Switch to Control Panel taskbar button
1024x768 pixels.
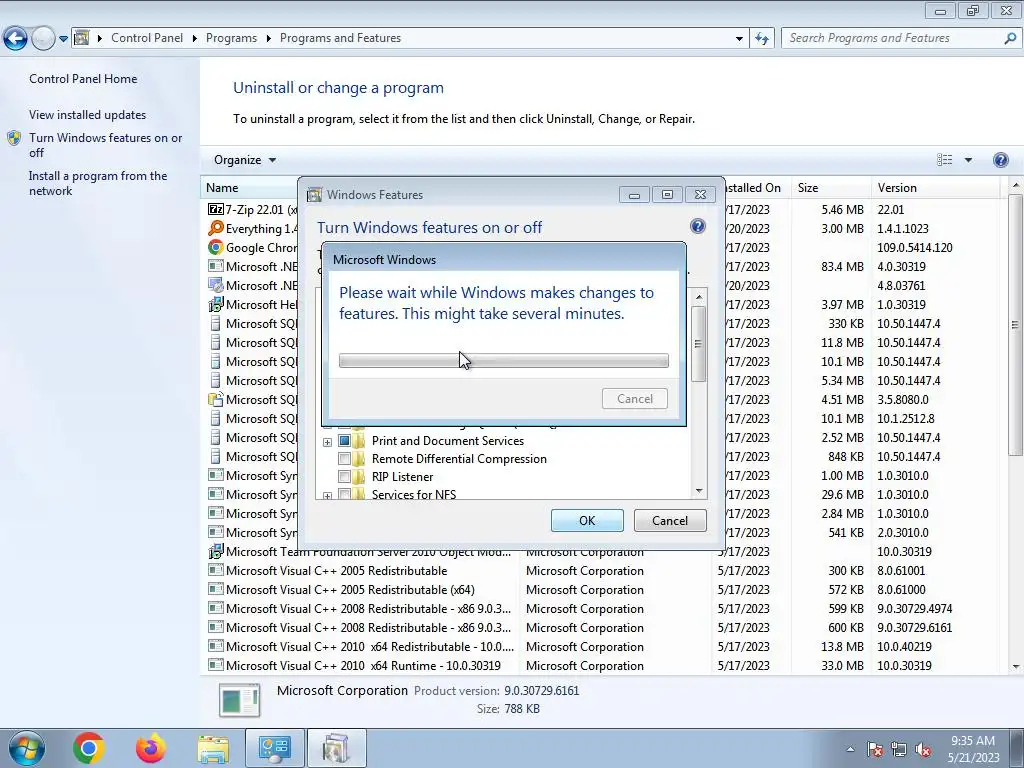pos(275,748)
